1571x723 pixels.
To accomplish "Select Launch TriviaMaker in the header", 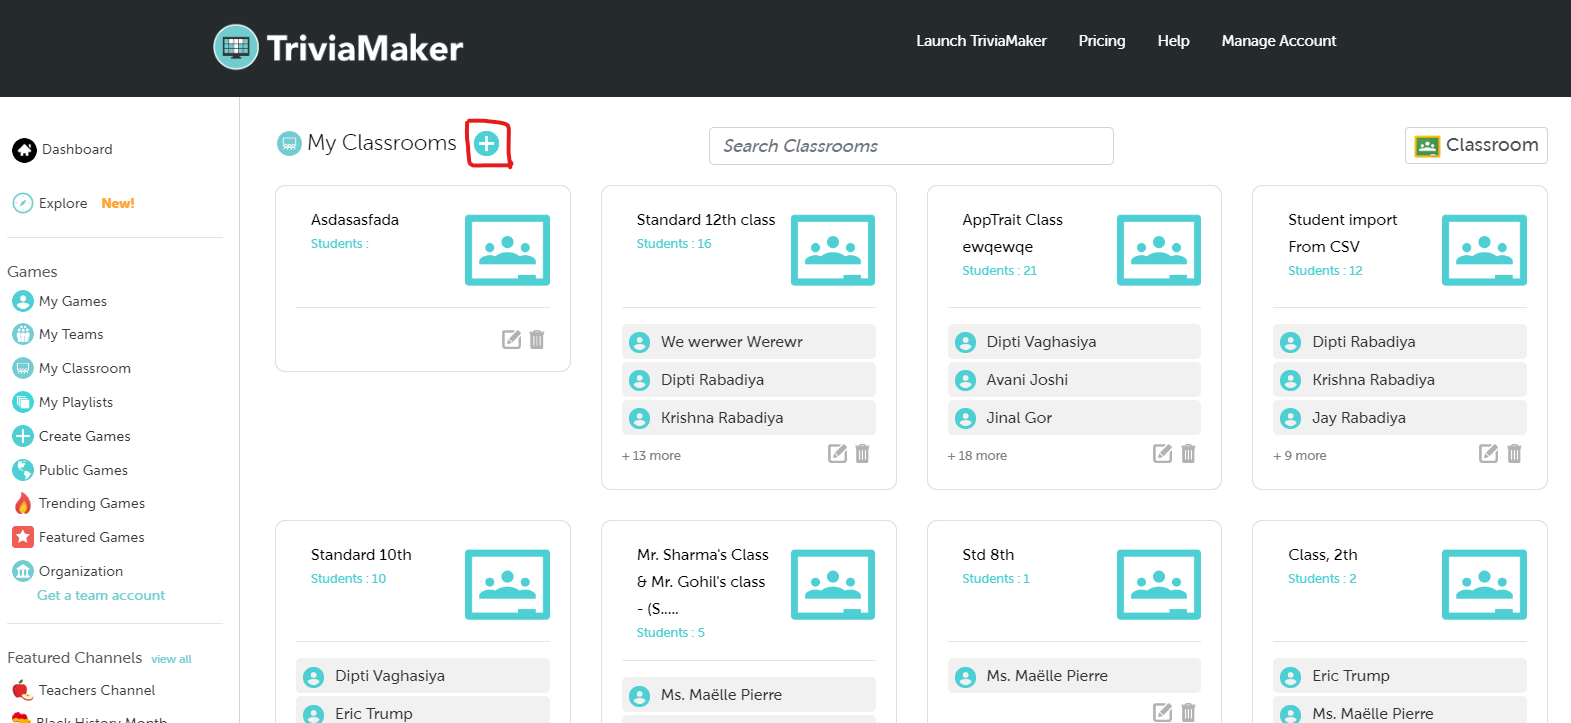I will [981, 41].
